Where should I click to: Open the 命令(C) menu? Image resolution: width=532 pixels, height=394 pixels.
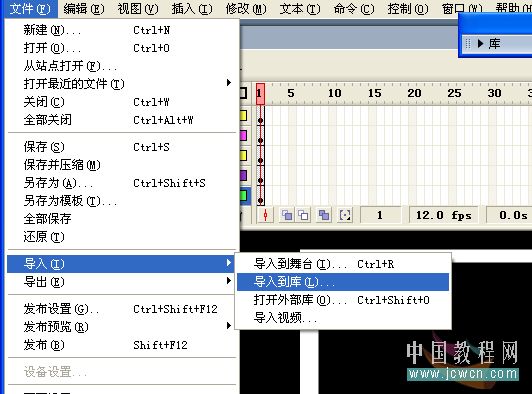click(x=354, y=9)
